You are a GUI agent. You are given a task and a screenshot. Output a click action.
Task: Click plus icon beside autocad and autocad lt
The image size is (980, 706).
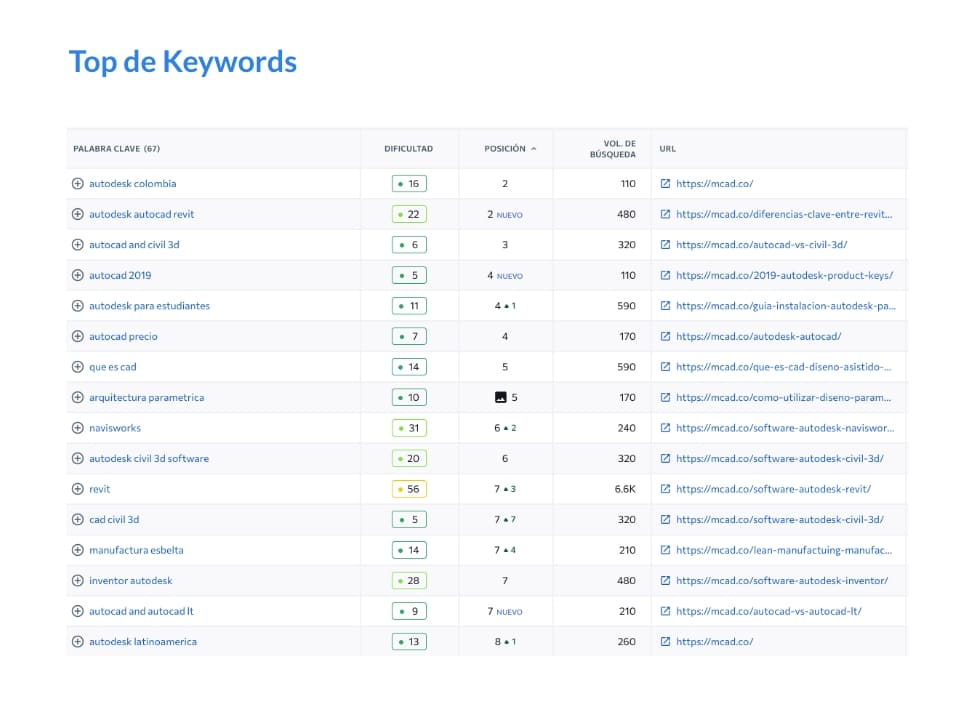(x=78, y=612)
